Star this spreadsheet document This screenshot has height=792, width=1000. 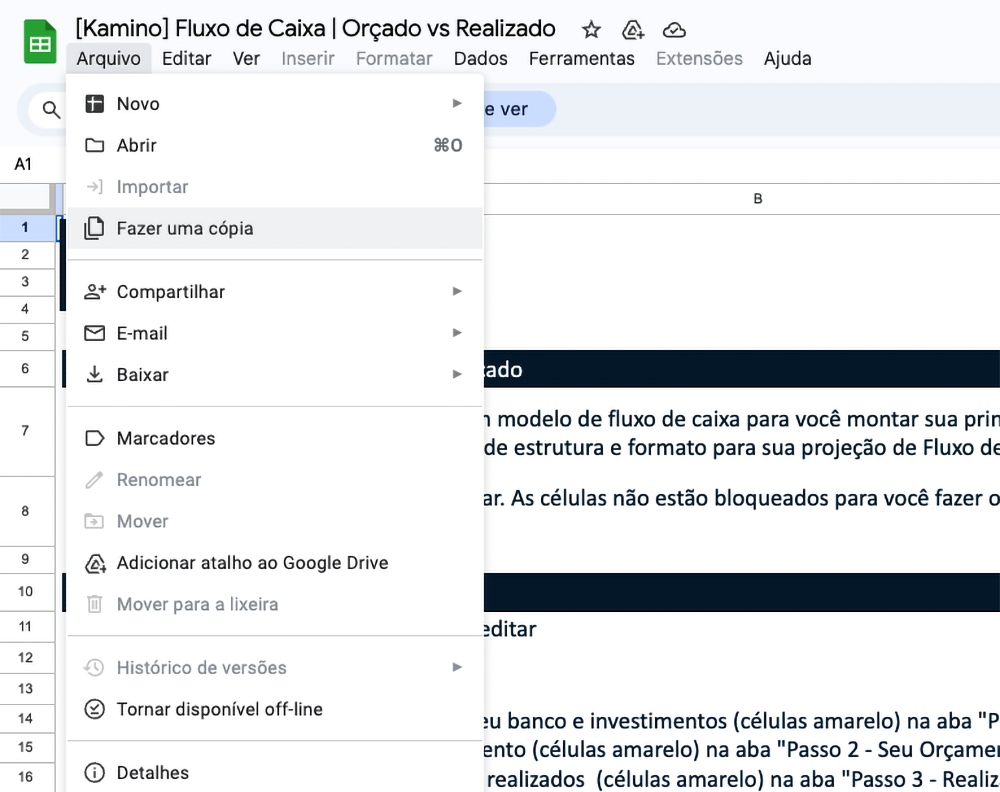click(591, 29)
